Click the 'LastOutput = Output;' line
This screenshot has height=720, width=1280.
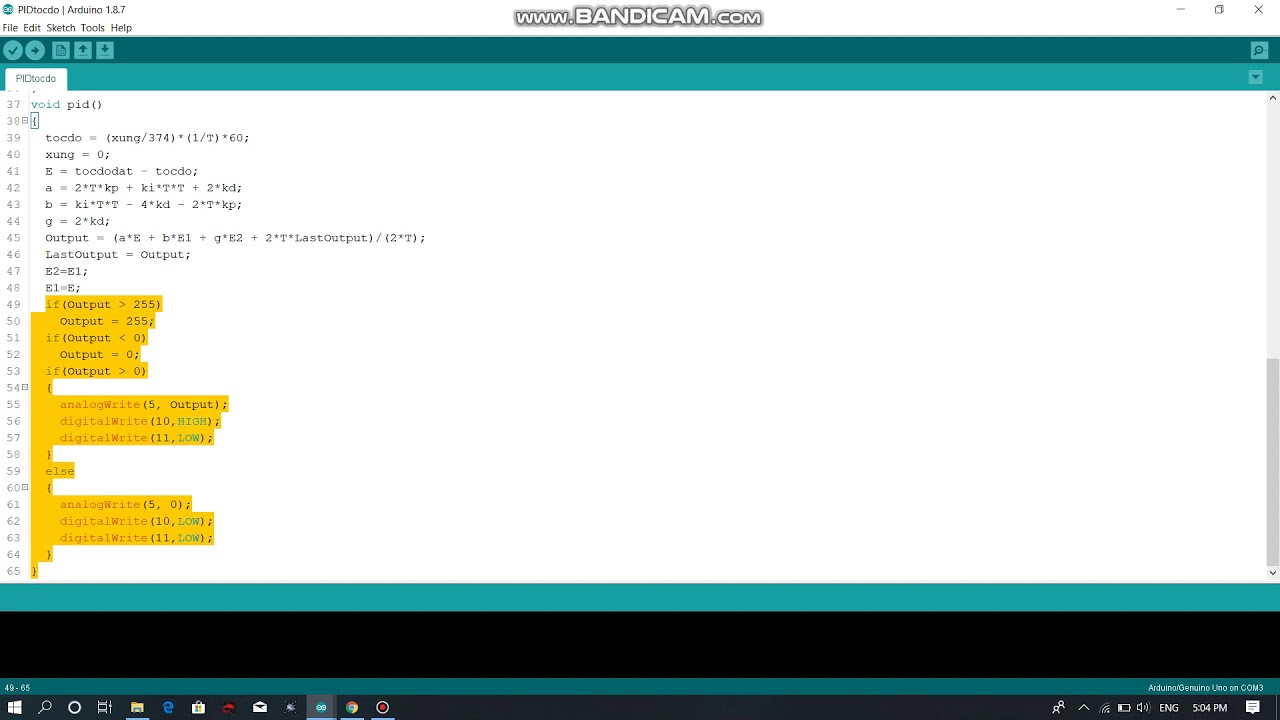click(x=117, y=255)
